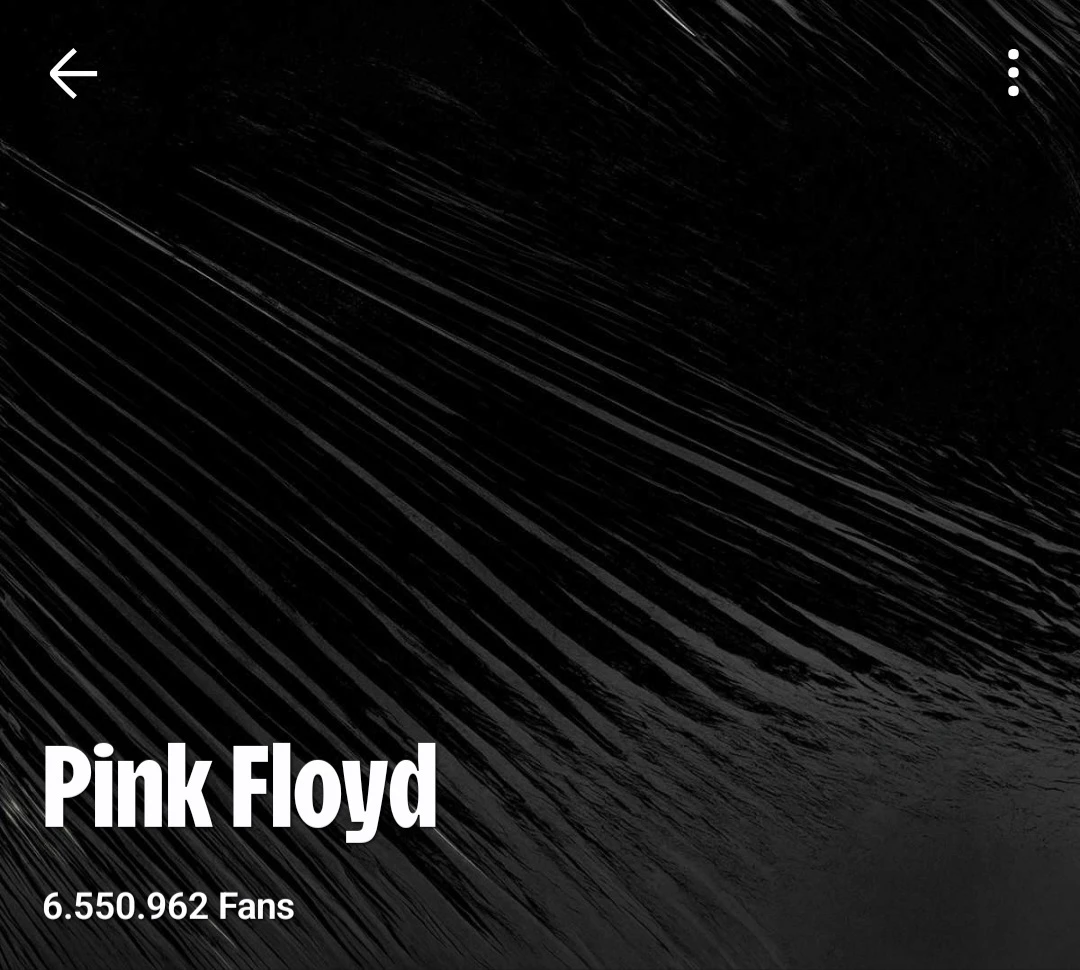Image resolution: width=1080 pixels, height=970 pixels.
Task: Show more options with vertical dots icon
Action: pos(1013,72)
